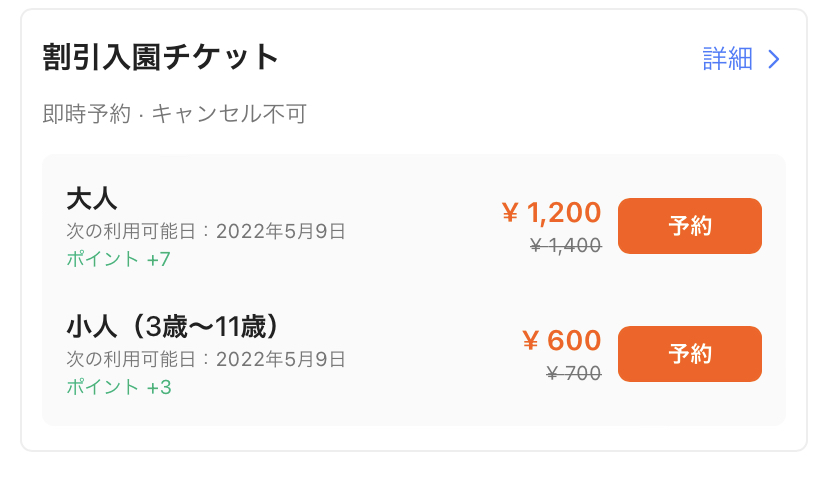The width and height of the screenshot is (828, 489).
Task: Click the child ポイント +3 text
Action: pyautogui.click(x=119, y=387)
